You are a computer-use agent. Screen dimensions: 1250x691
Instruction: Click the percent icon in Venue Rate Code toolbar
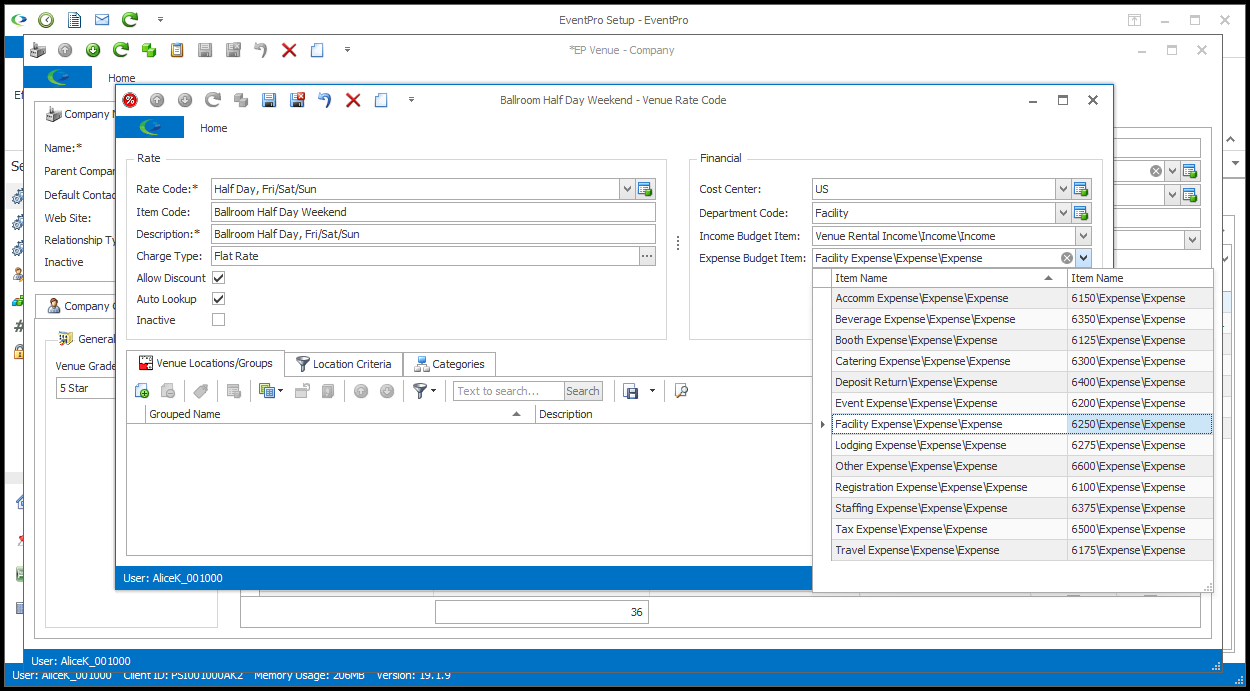point(130,100)
